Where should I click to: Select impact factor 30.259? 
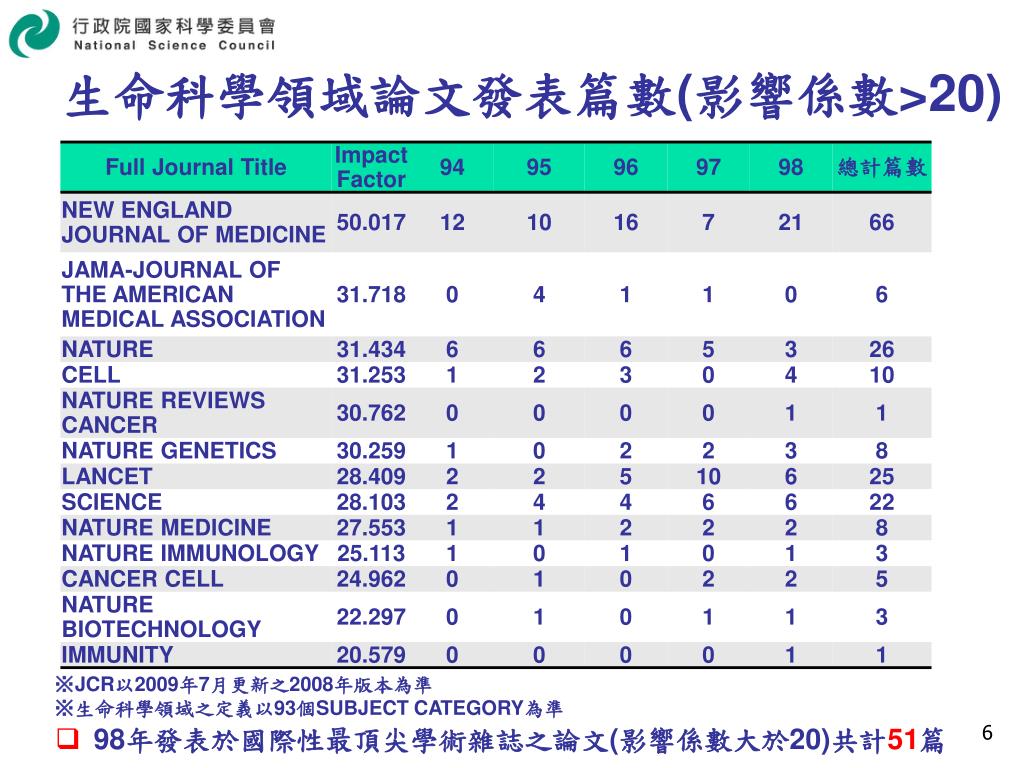point(371,451)
